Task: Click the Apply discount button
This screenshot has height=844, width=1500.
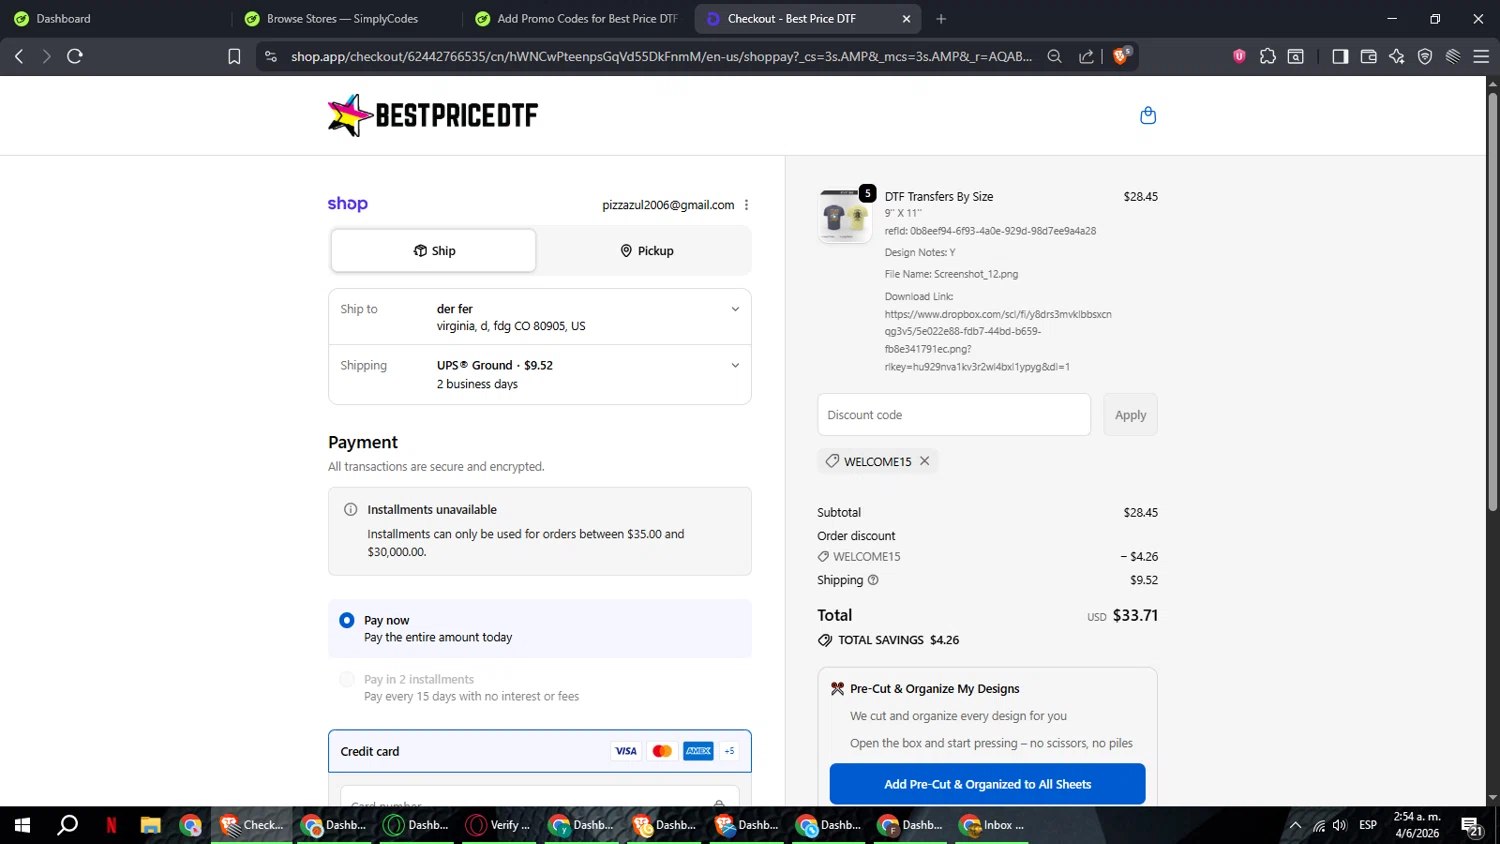Action: pyautogui.click(x=1130, y=415)
